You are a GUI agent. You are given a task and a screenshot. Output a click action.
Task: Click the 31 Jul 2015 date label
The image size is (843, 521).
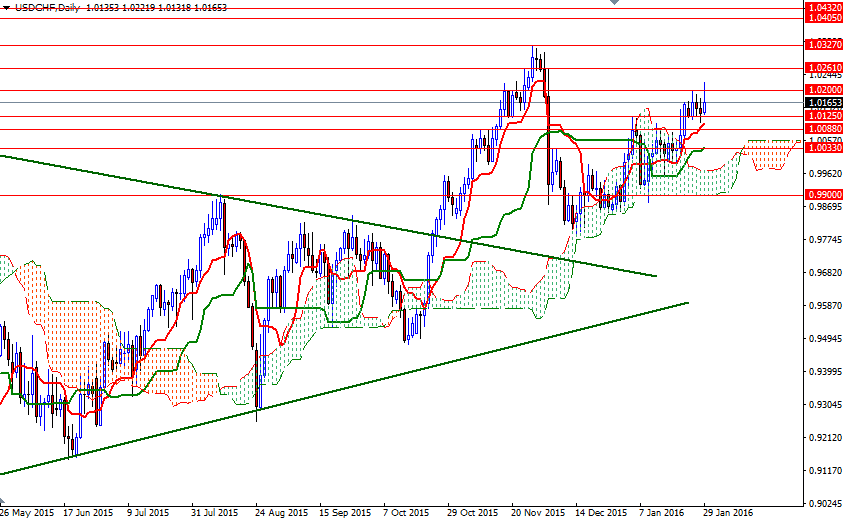(x=215, y=512)
